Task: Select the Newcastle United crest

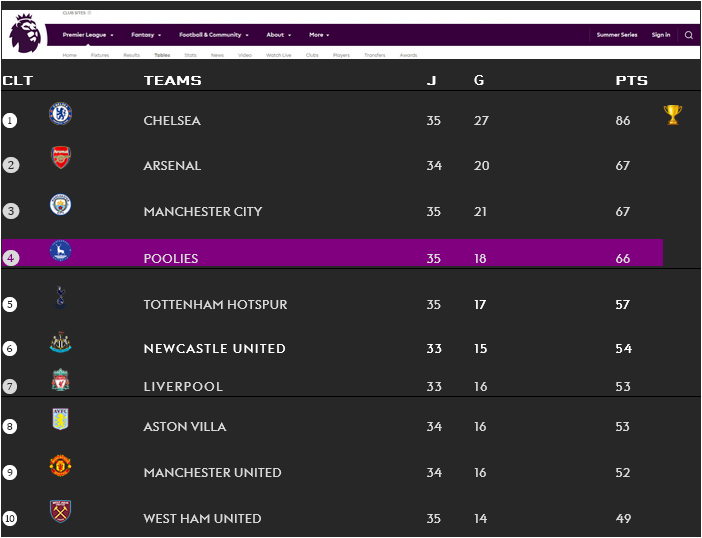Action: (60, 342)
